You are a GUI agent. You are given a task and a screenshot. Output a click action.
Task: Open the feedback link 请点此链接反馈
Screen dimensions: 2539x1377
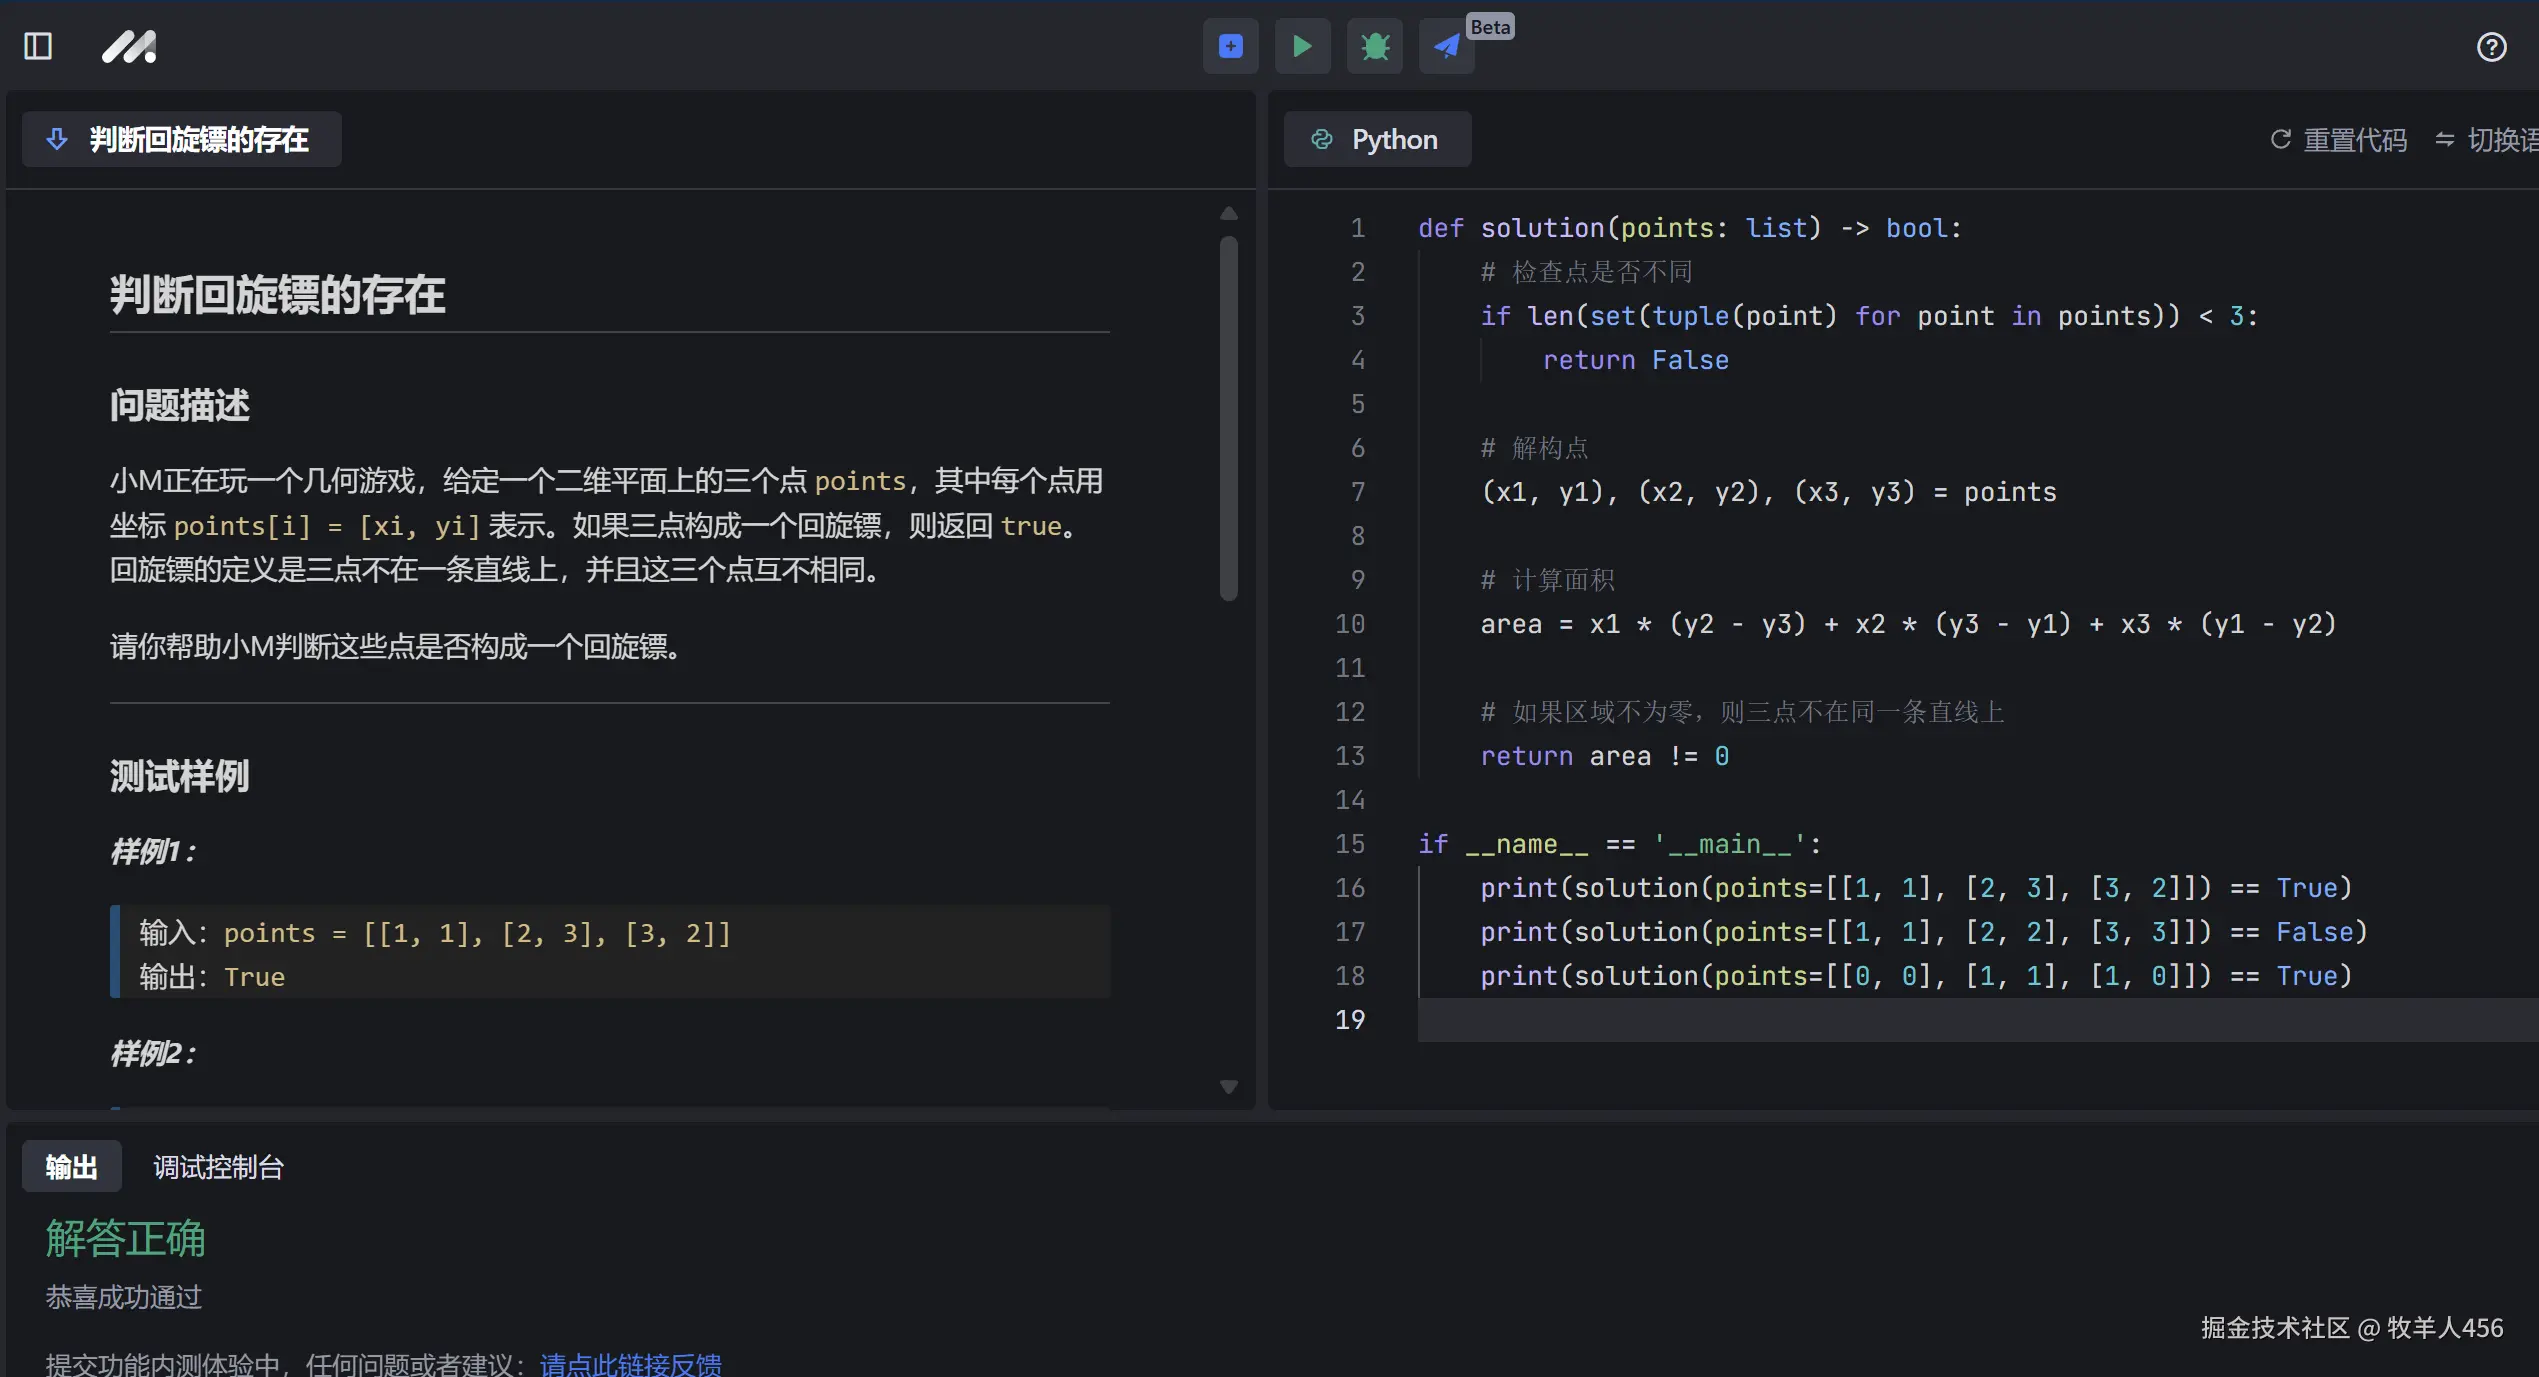[631, 1364]
